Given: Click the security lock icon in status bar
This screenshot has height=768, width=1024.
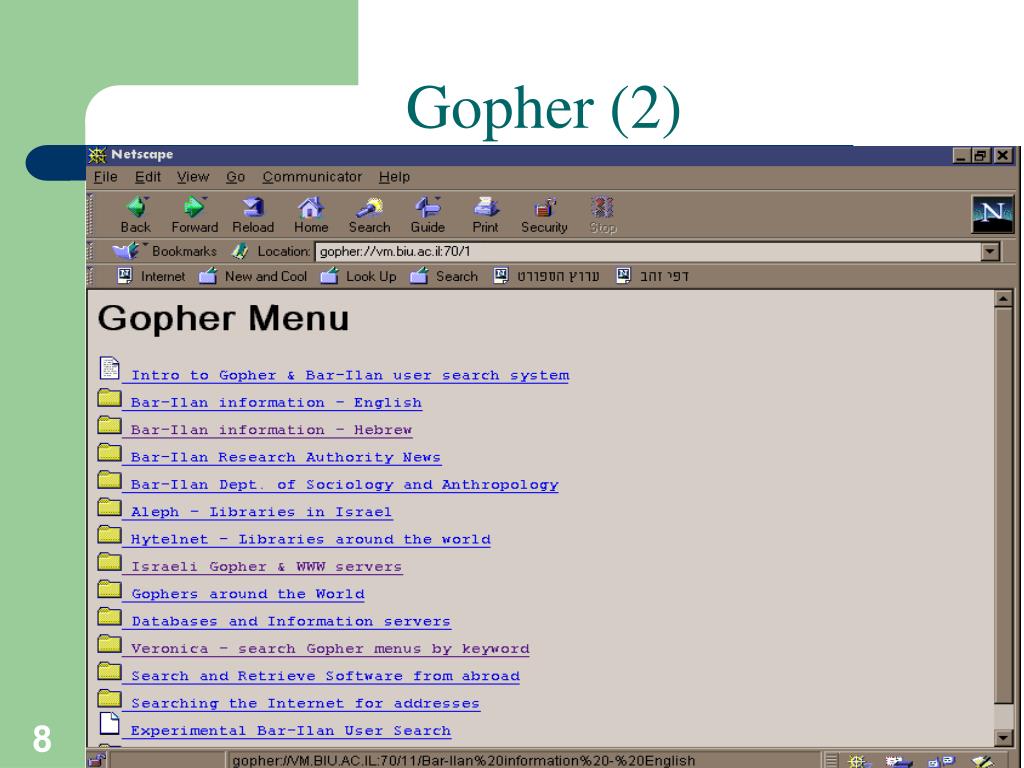Looking at the screenshot, I should [97, 760].
